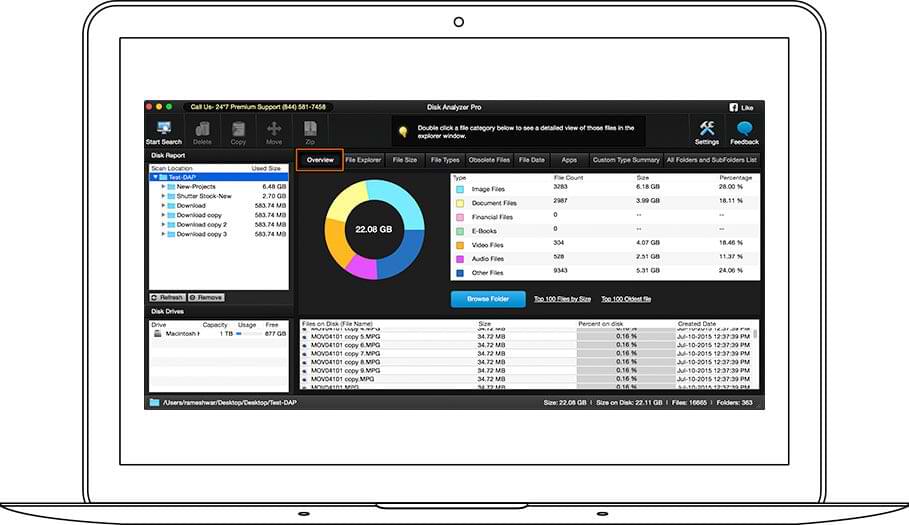
Task: Open Settings with the tools icon
Action: [707, 129]
